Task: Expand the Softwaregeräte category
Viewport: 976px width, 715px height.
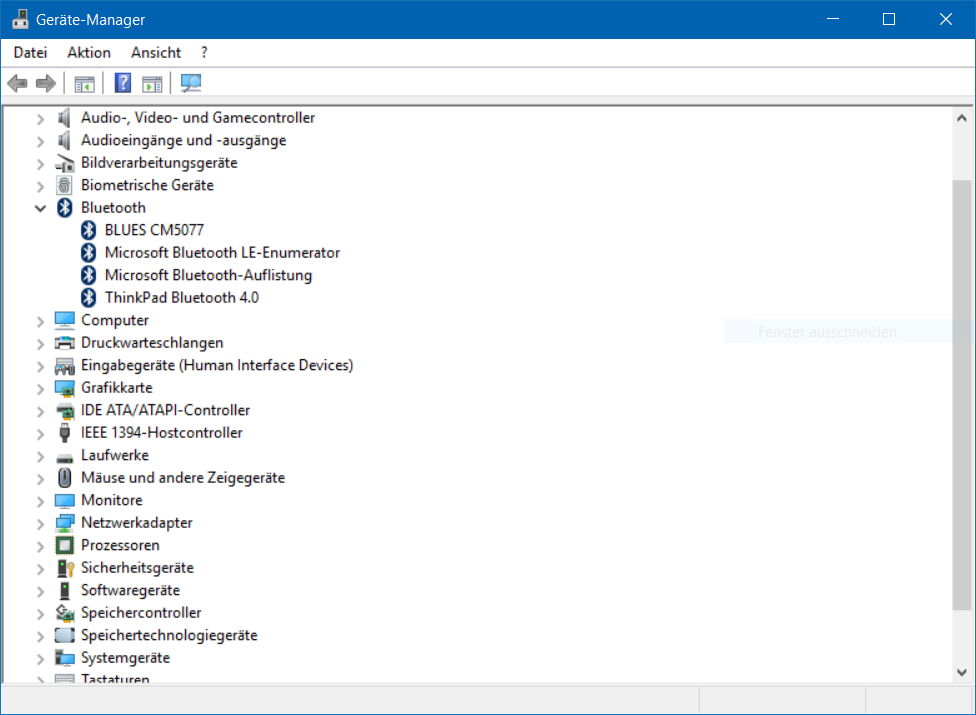Action: [x=40, y=591]
